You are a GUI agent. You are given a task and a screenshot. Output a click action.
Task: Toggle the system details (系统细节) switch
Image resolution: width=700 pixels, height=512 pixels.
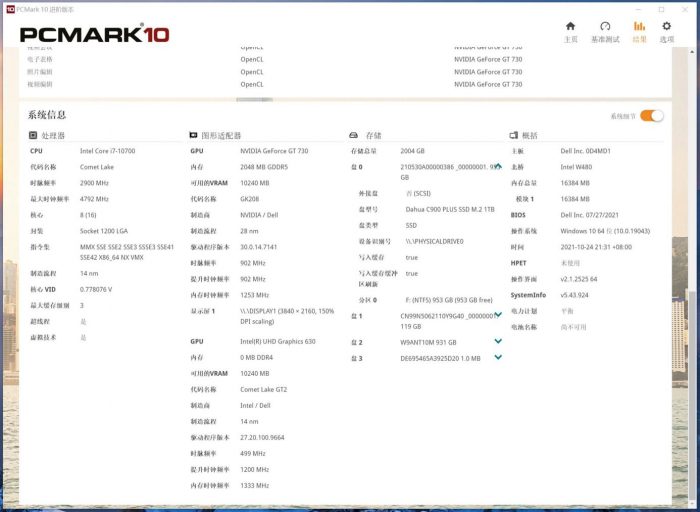tap(652, 116)
